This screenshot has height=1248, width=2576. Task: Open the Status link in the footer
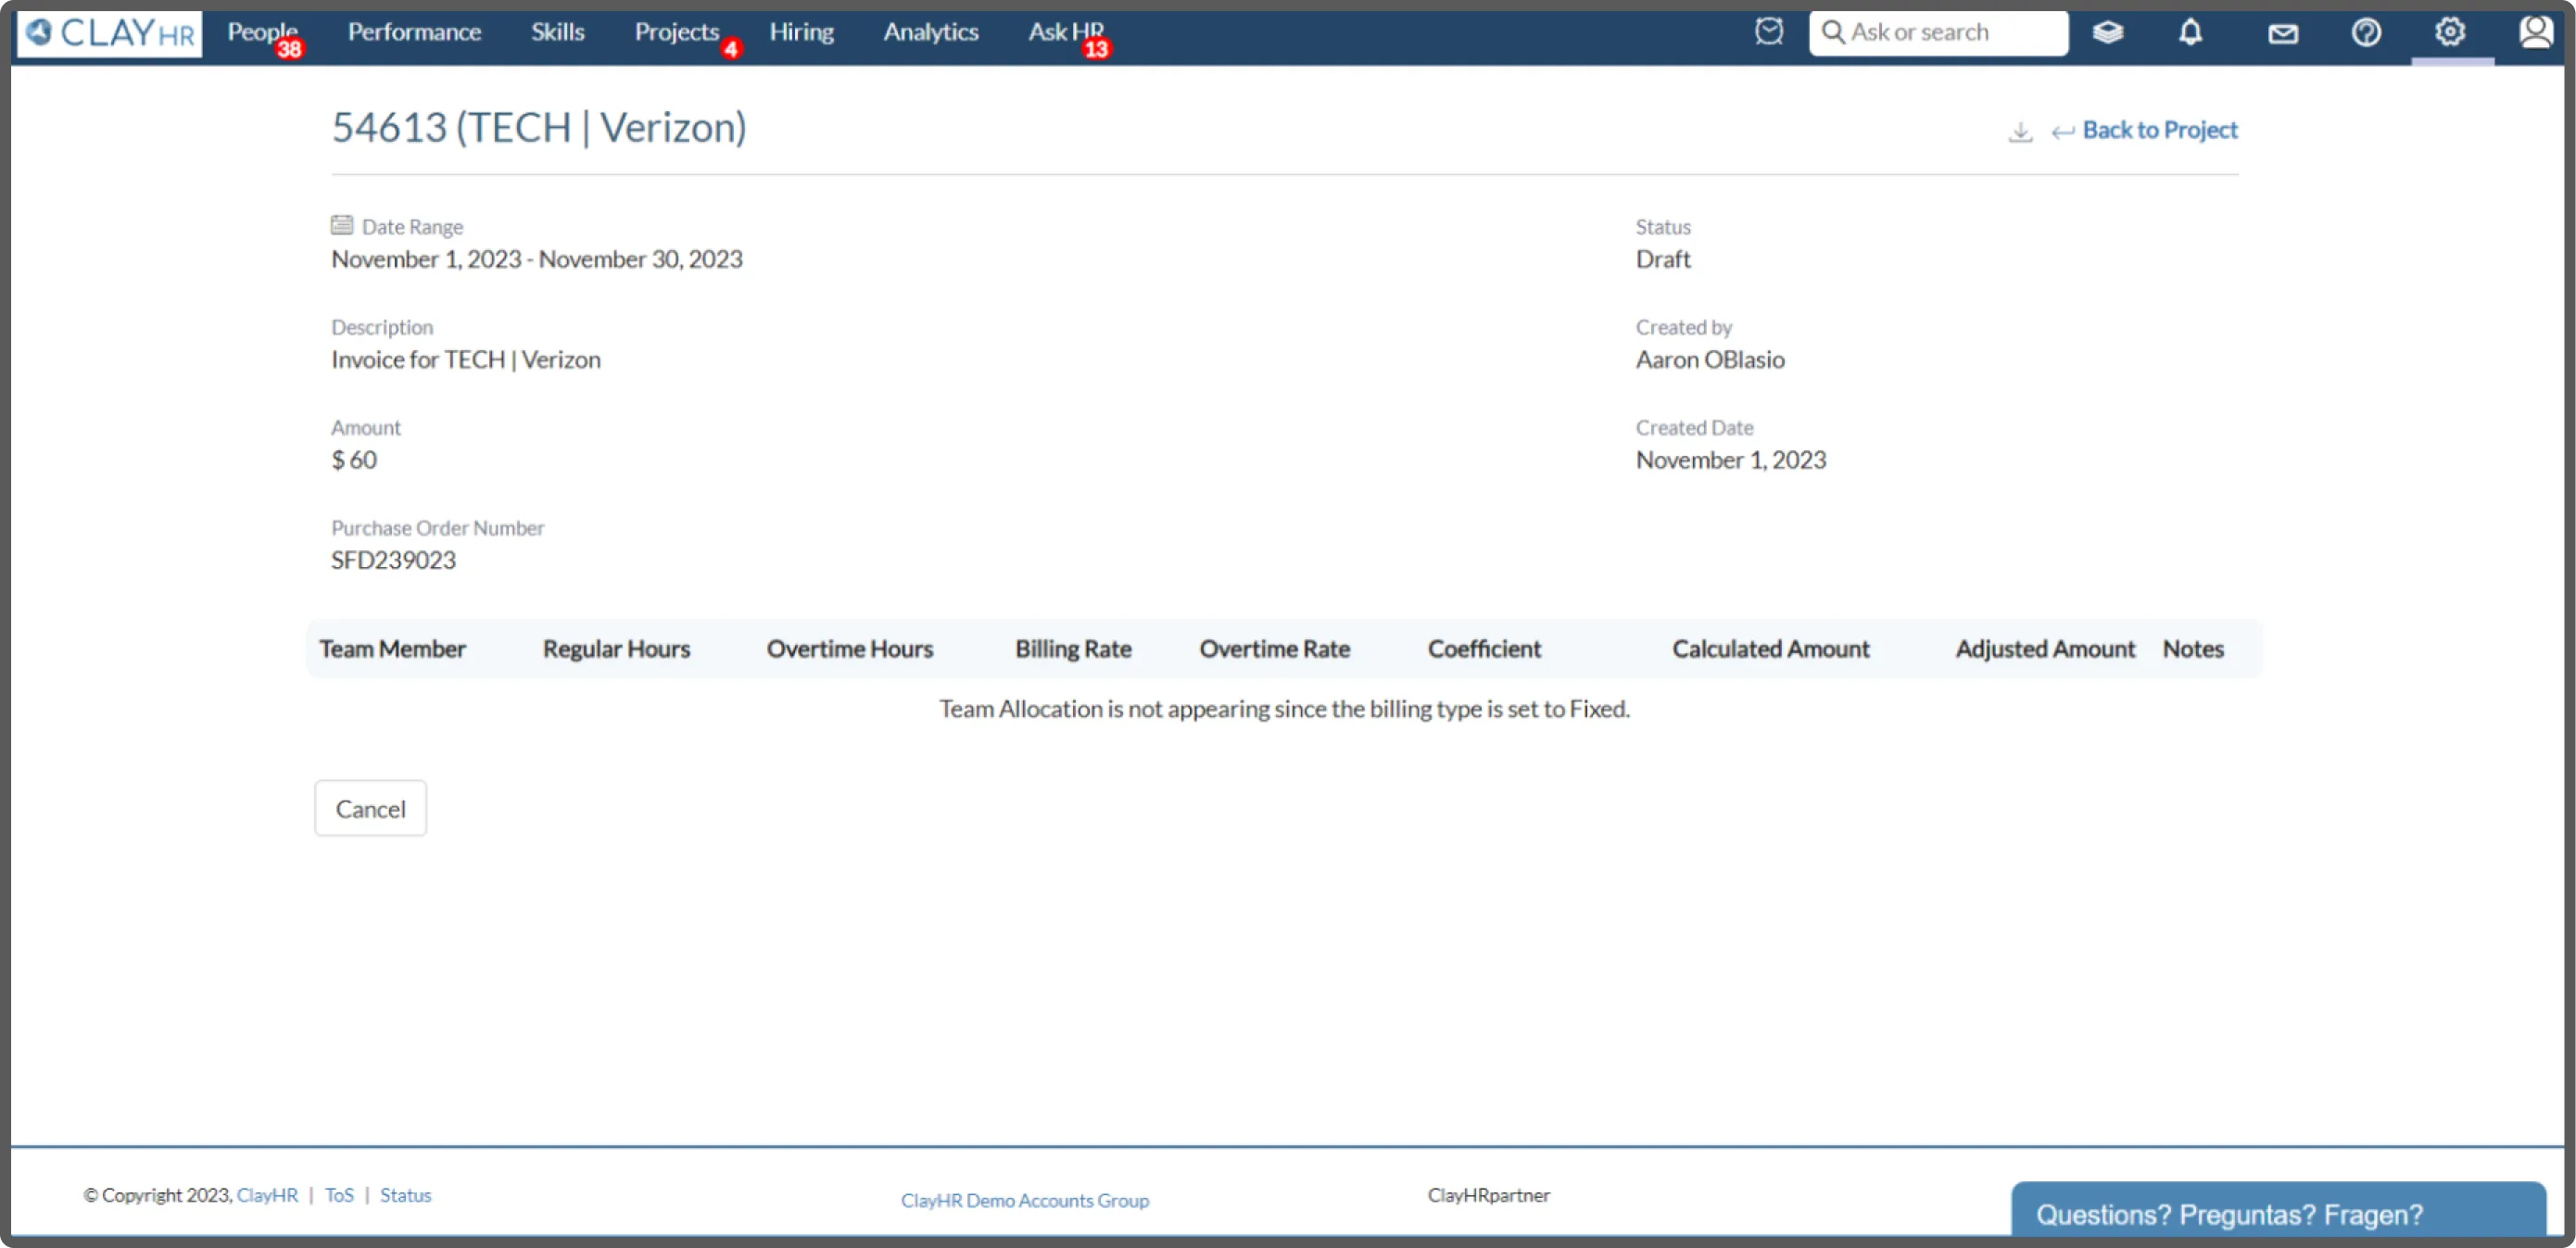click(x=405, y=1195)
